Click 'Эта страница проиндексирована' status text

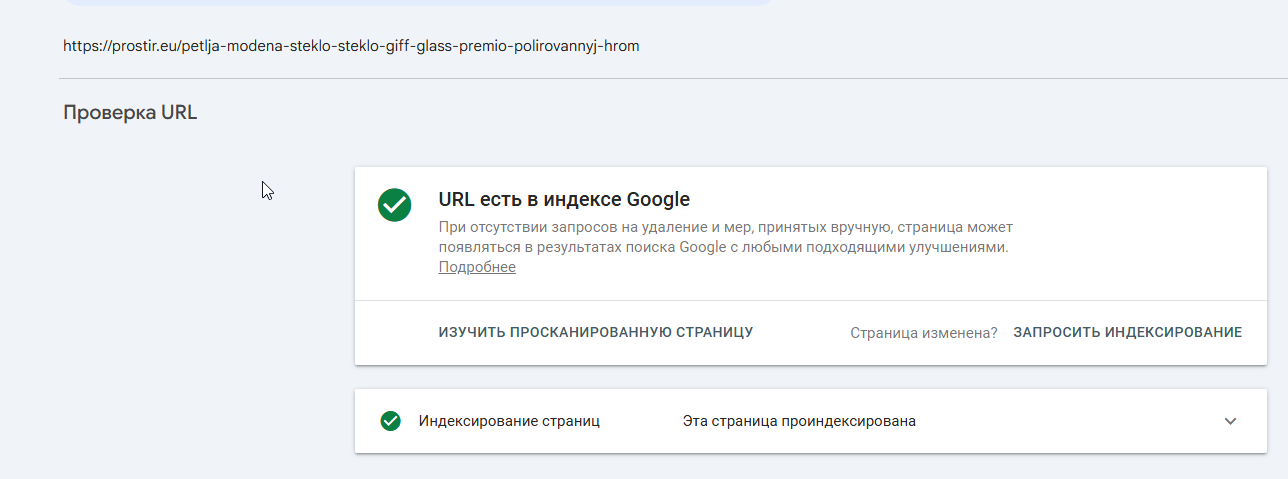pyautogui.click(x=799, y=421)
